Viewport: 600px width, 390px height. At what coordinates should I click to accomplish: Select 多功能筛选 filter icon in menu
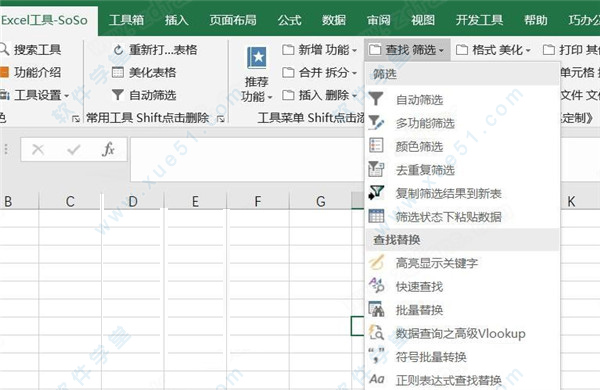(376, 122)
